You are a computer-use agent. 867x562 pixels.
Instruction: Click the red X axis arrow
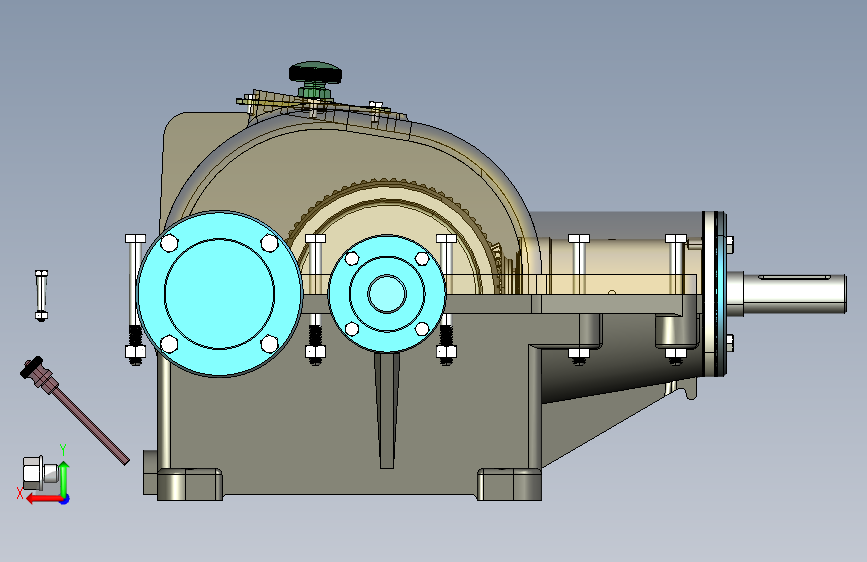[44, 499]
